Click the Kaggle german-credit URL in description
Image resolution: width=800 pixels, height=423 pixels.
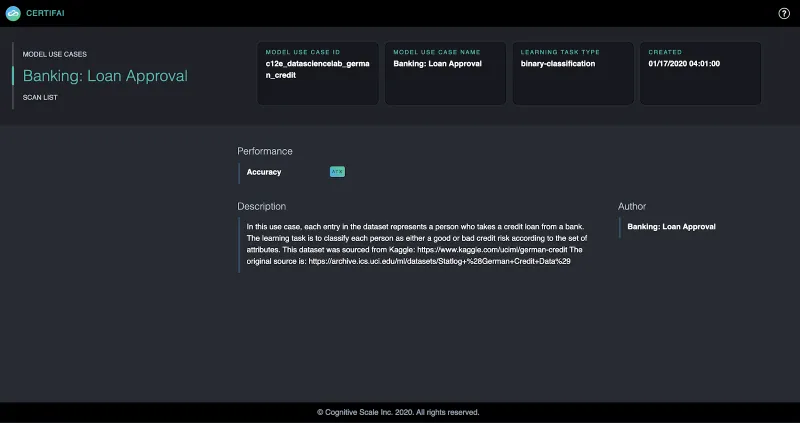click(x=492, y=250)
